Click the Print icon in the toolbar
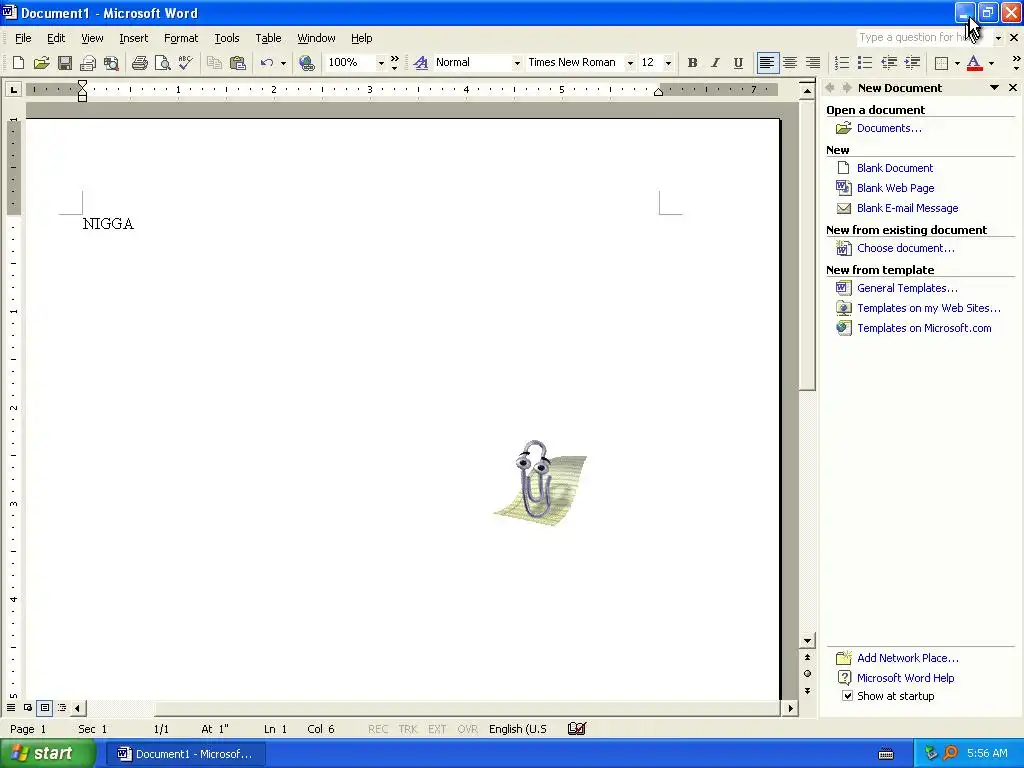The image size is (1024, 768). [x=140, y=63]
